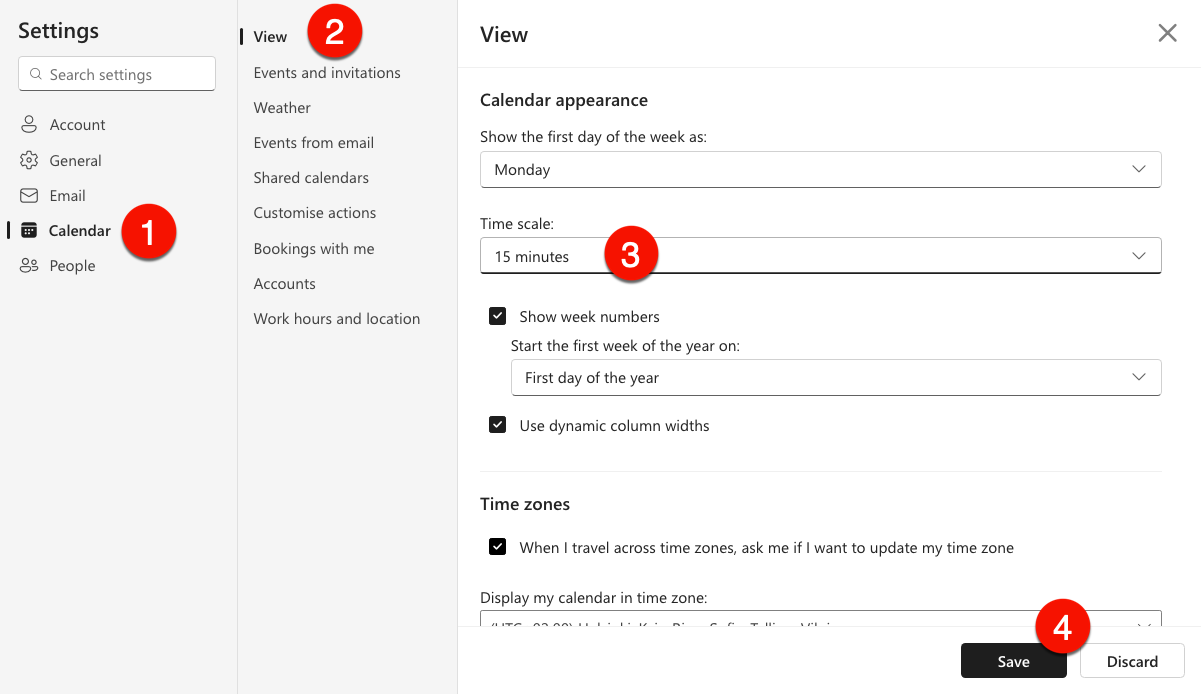Click the Account person icon

click(x=29, y=125)
